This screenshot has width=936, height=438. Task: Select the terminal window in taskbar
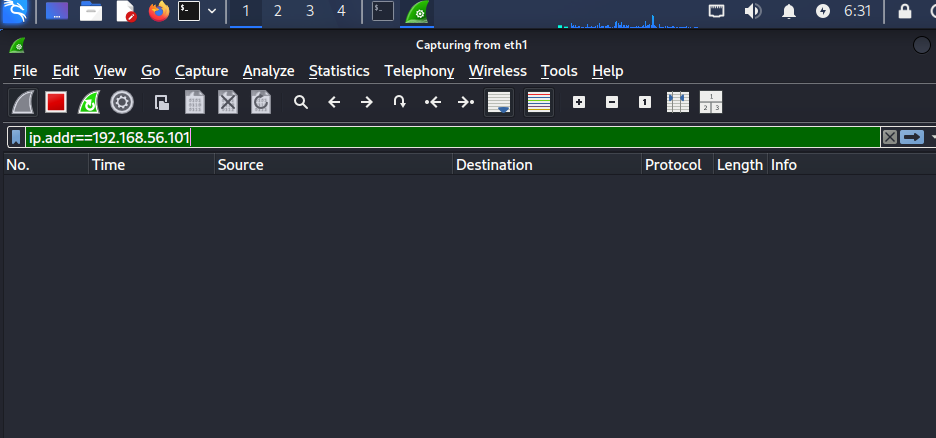(x=383, y=11)
